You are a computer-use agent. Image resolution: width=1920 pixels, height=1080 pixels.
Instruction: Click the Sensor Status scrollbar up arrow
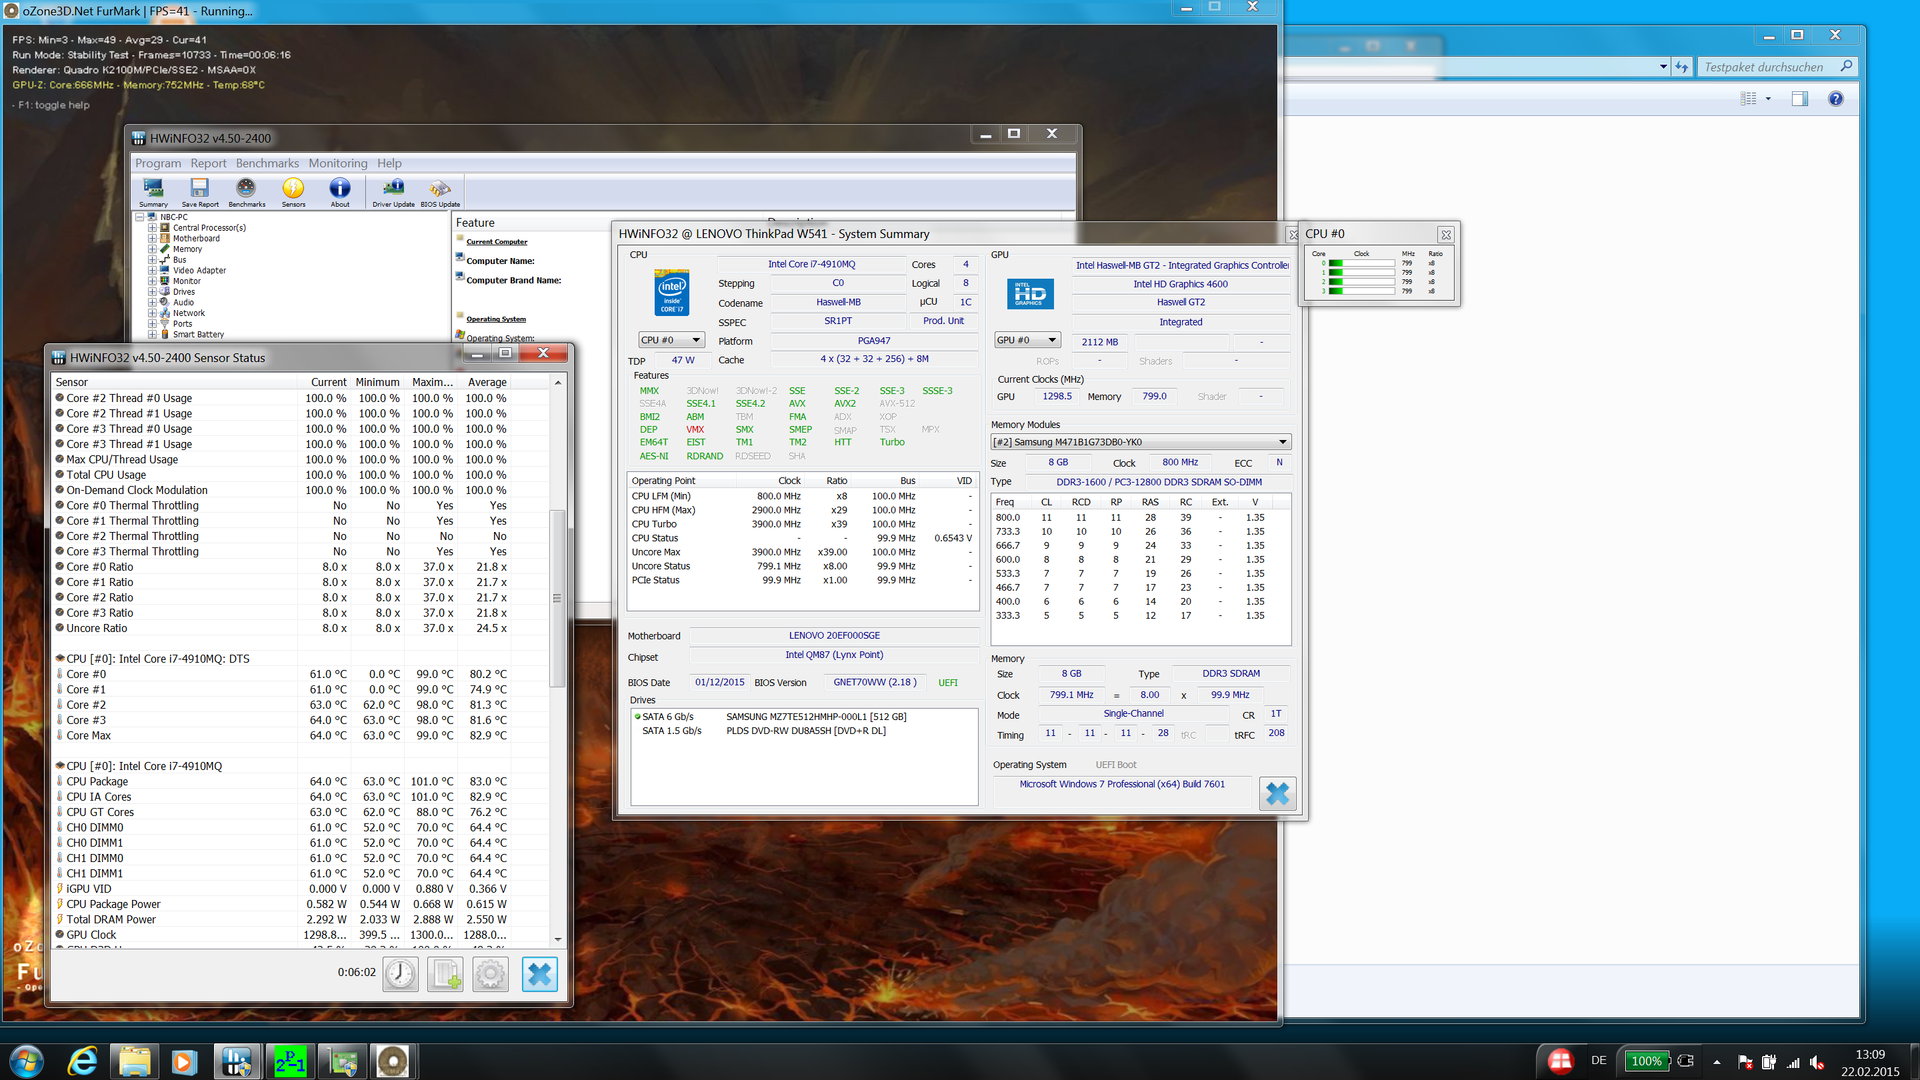(558, 383)
